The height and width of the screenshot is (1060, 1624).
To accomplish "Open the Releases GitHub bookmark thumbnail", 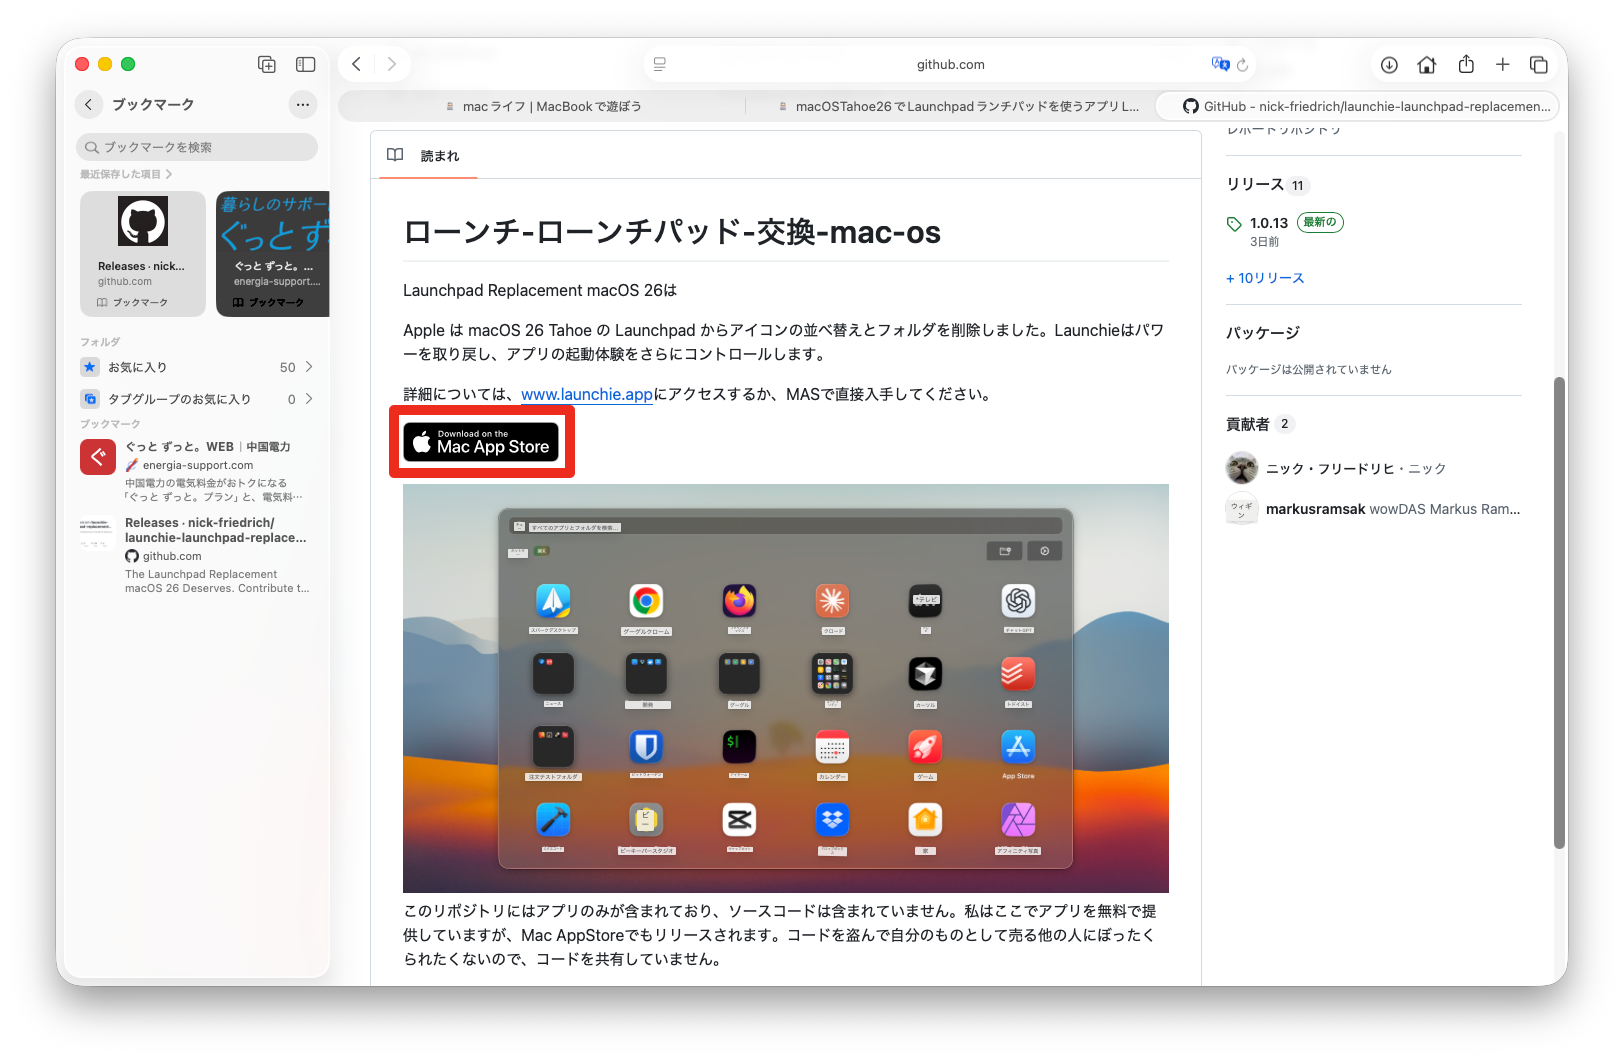I will (x=143, y=254).
